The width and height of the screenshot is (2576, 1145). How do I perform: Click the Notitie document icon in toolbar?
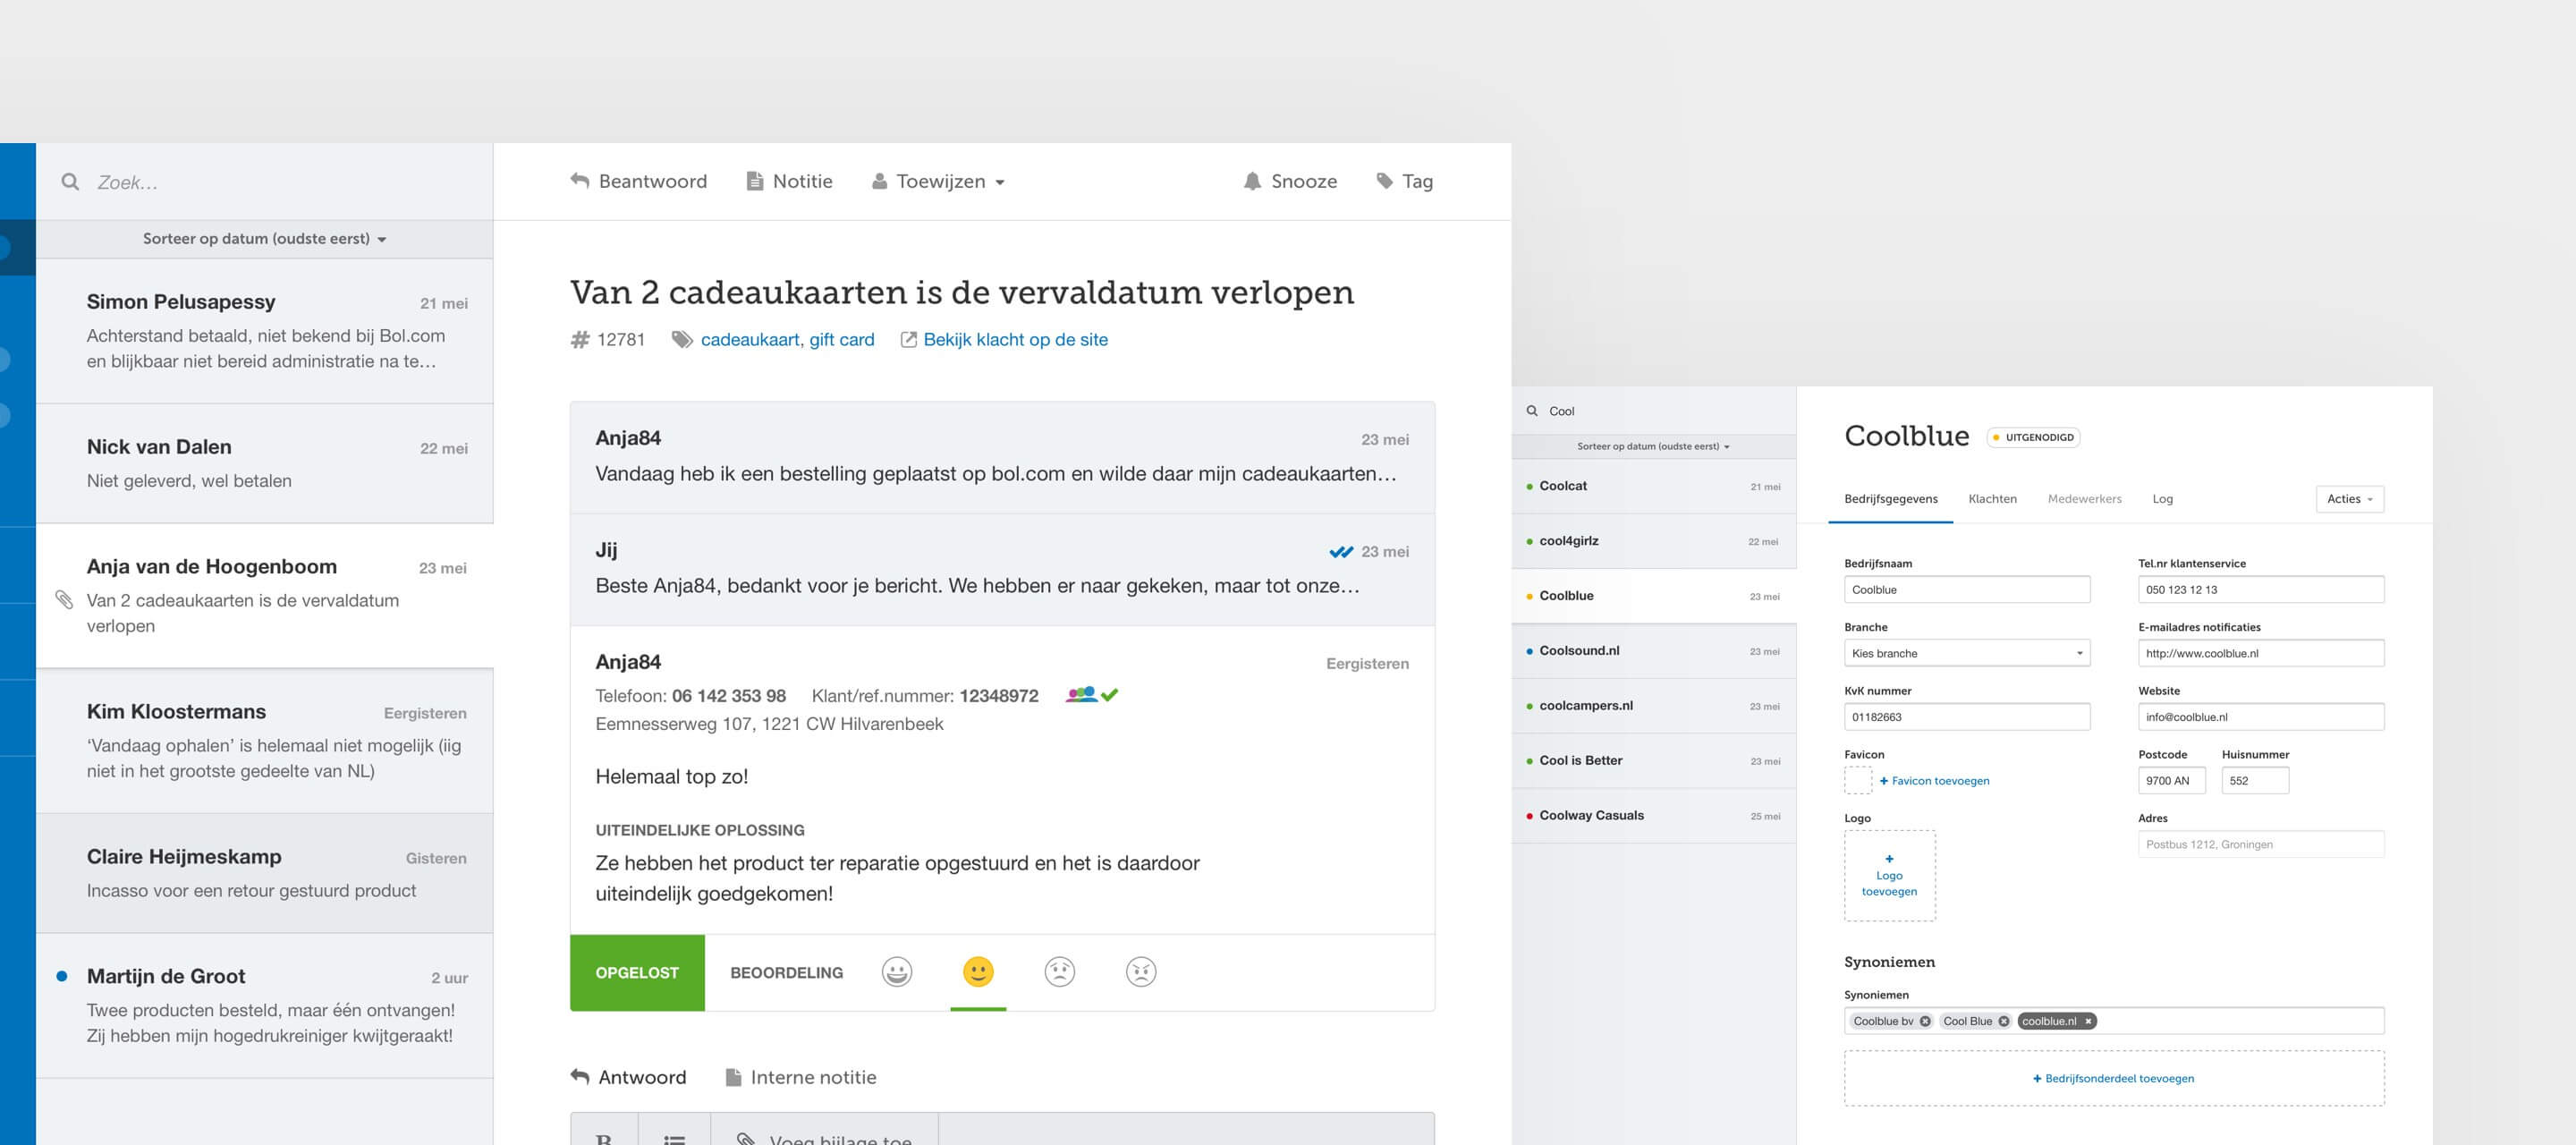click(x=755, y=181)
